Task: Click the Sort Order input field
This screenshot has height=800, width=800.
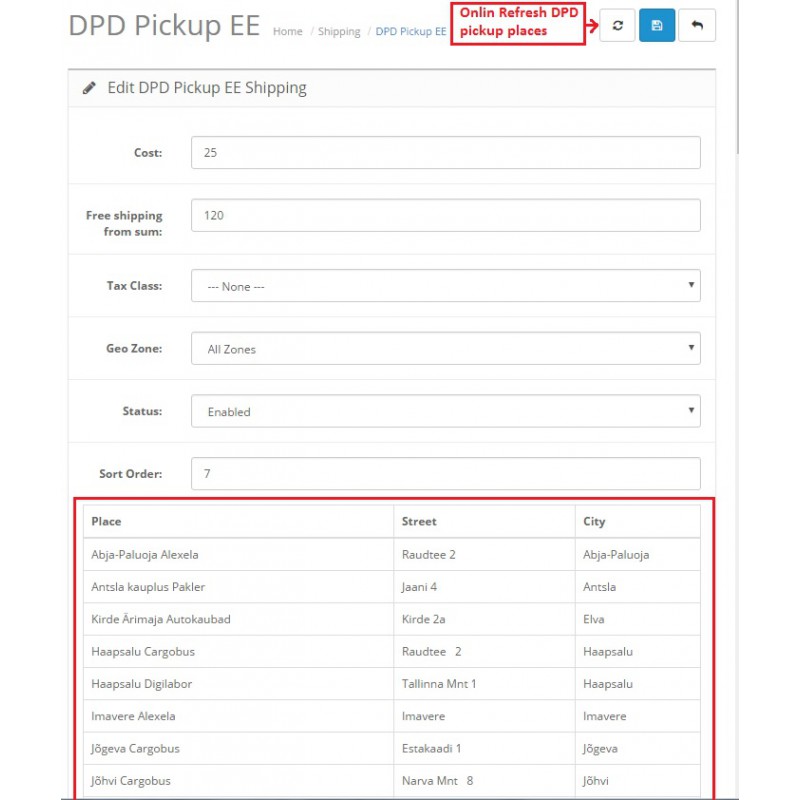Action: point(445,473)
